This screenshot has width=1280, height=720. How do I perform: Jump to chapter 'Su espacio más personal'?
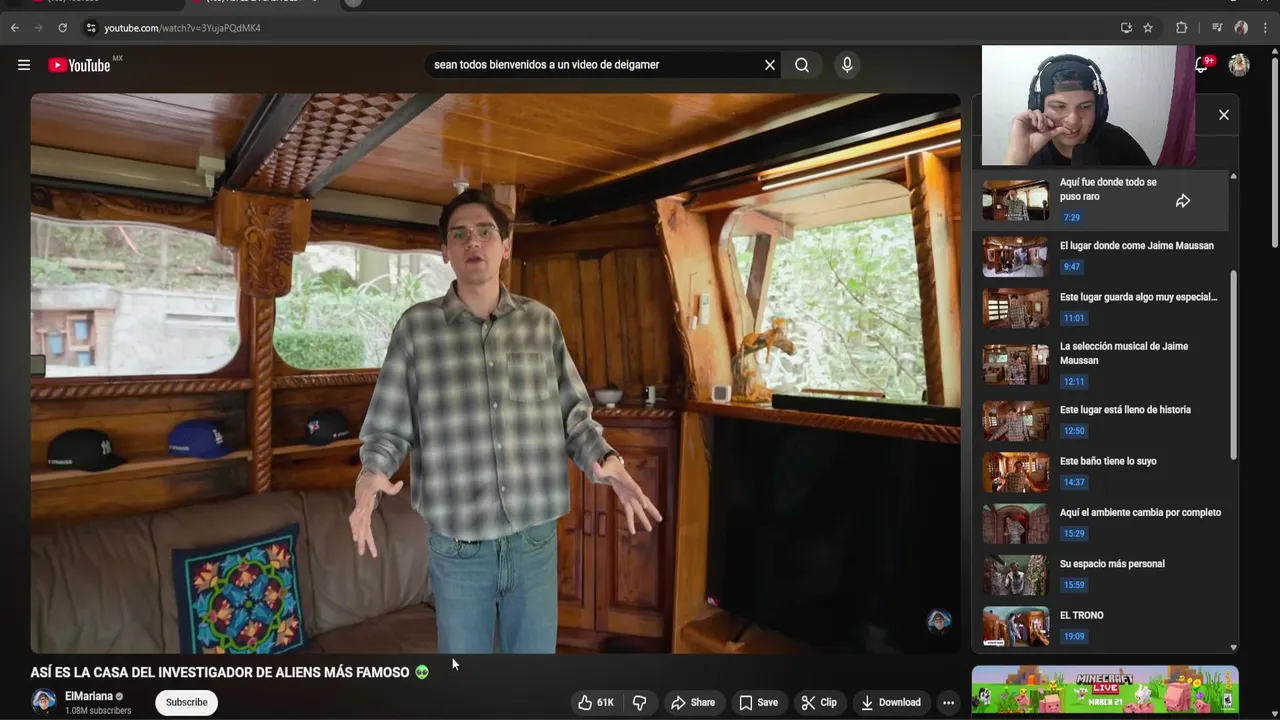click(x=1099, y=575)
